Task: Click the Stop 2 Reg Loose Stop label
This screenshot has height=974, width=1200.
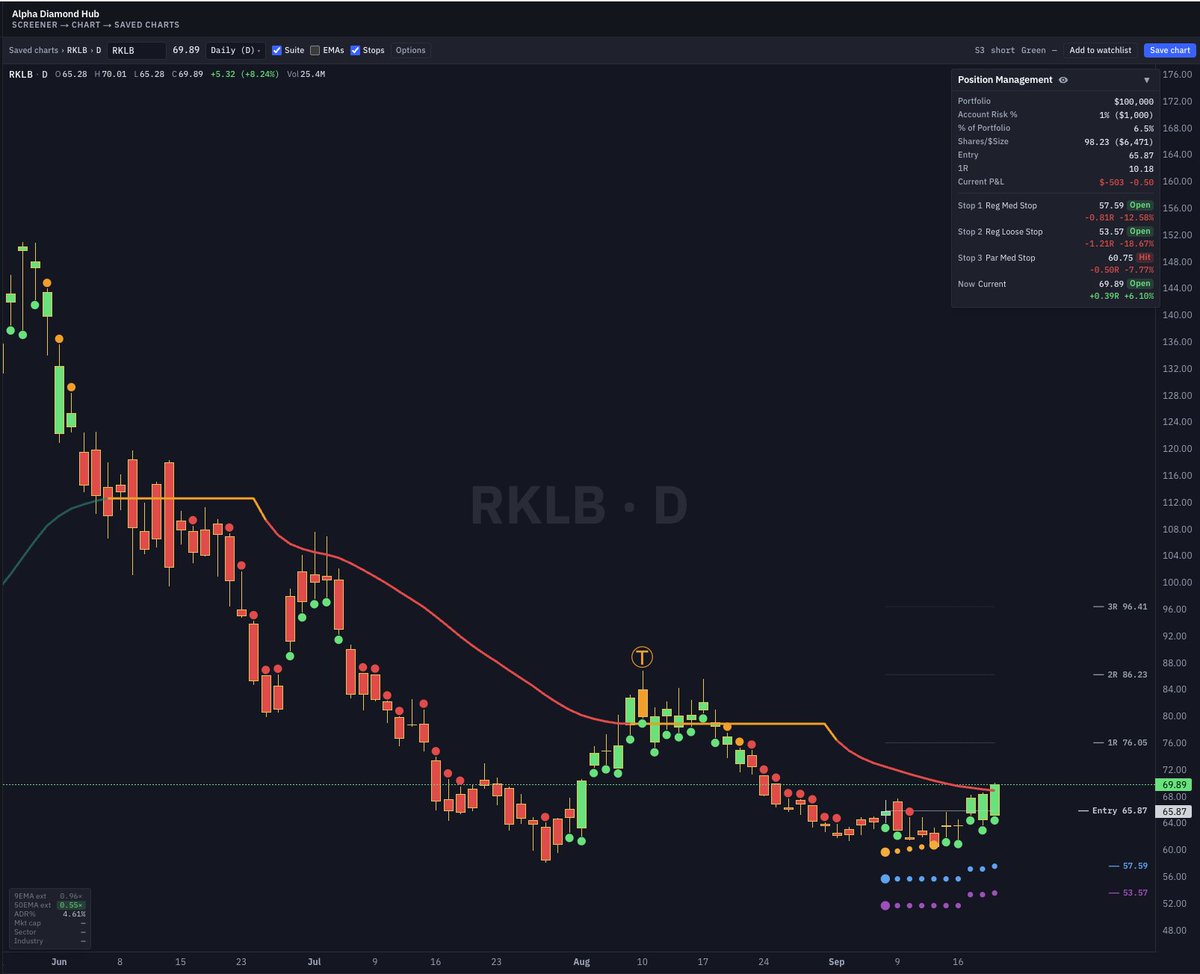Action: pos(1000,231)
